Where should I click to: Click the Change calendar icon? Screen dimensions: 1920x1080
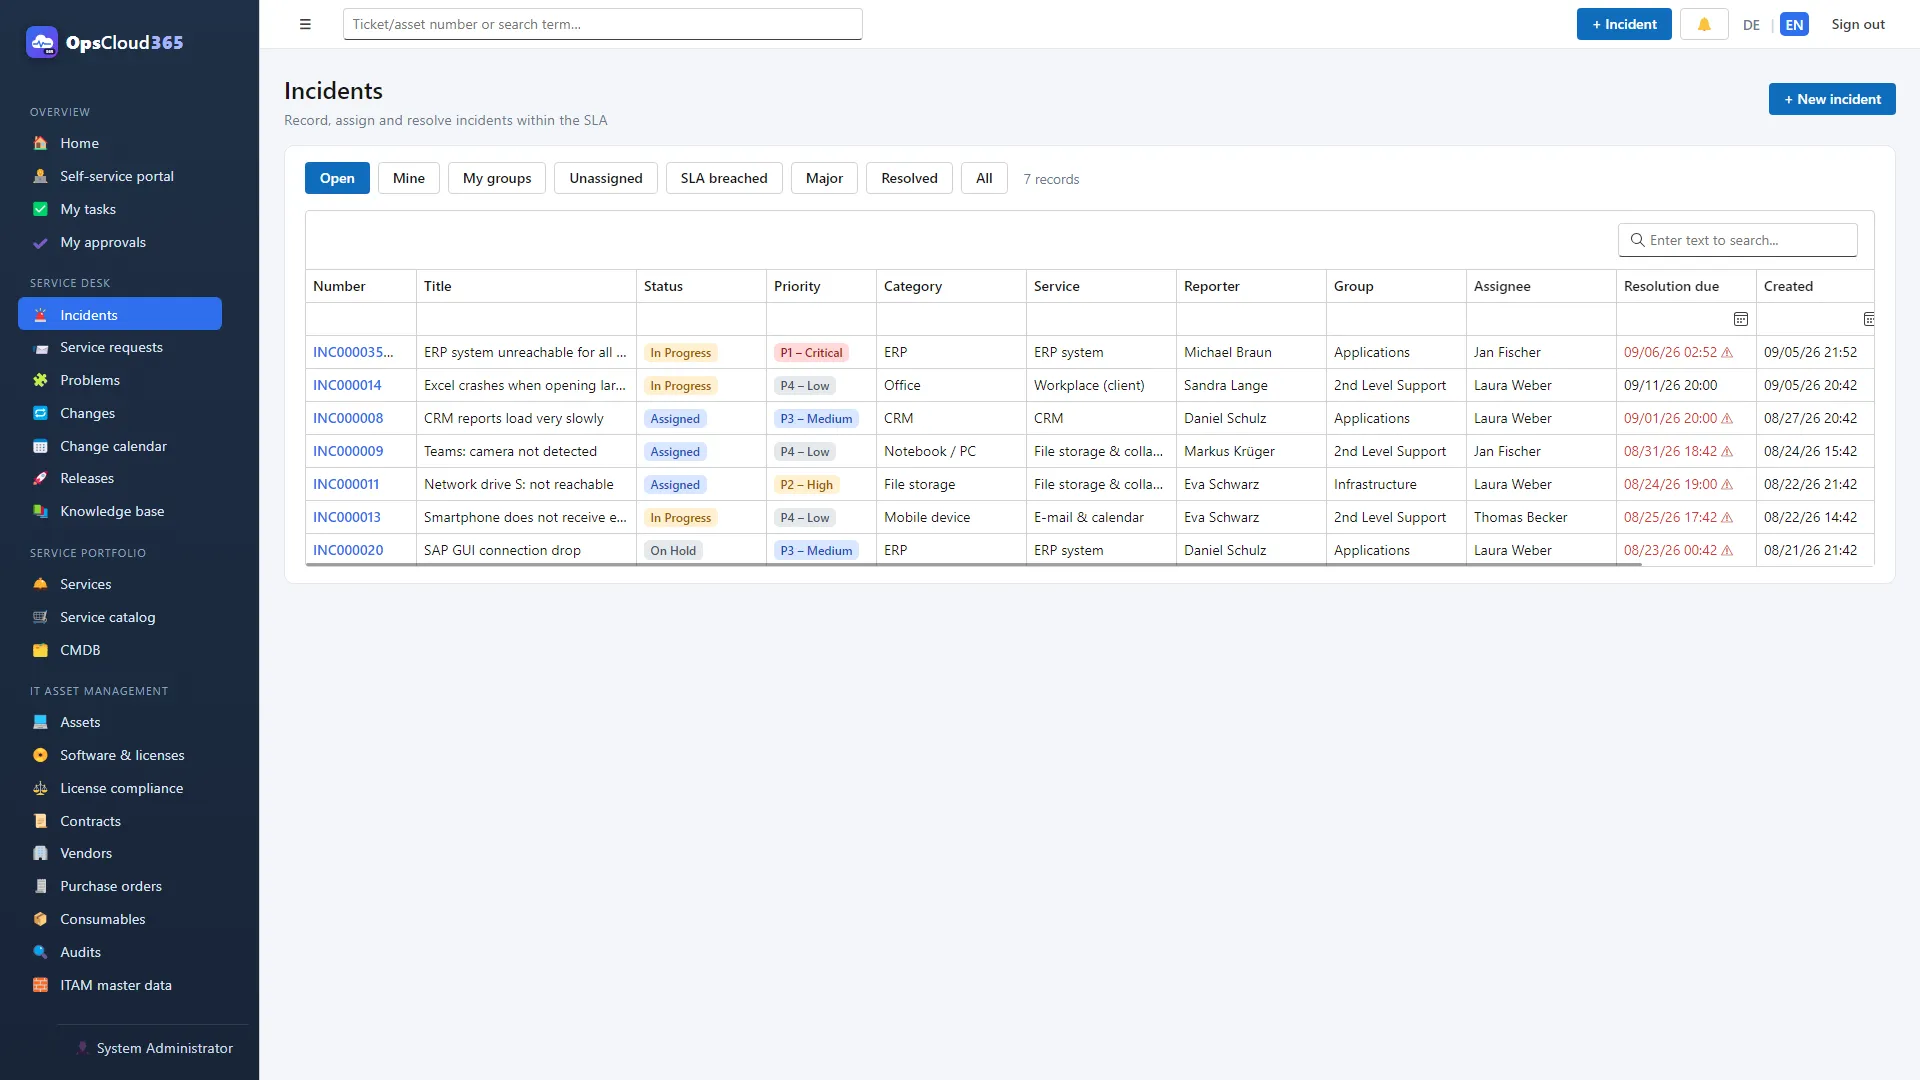point(40,446)
